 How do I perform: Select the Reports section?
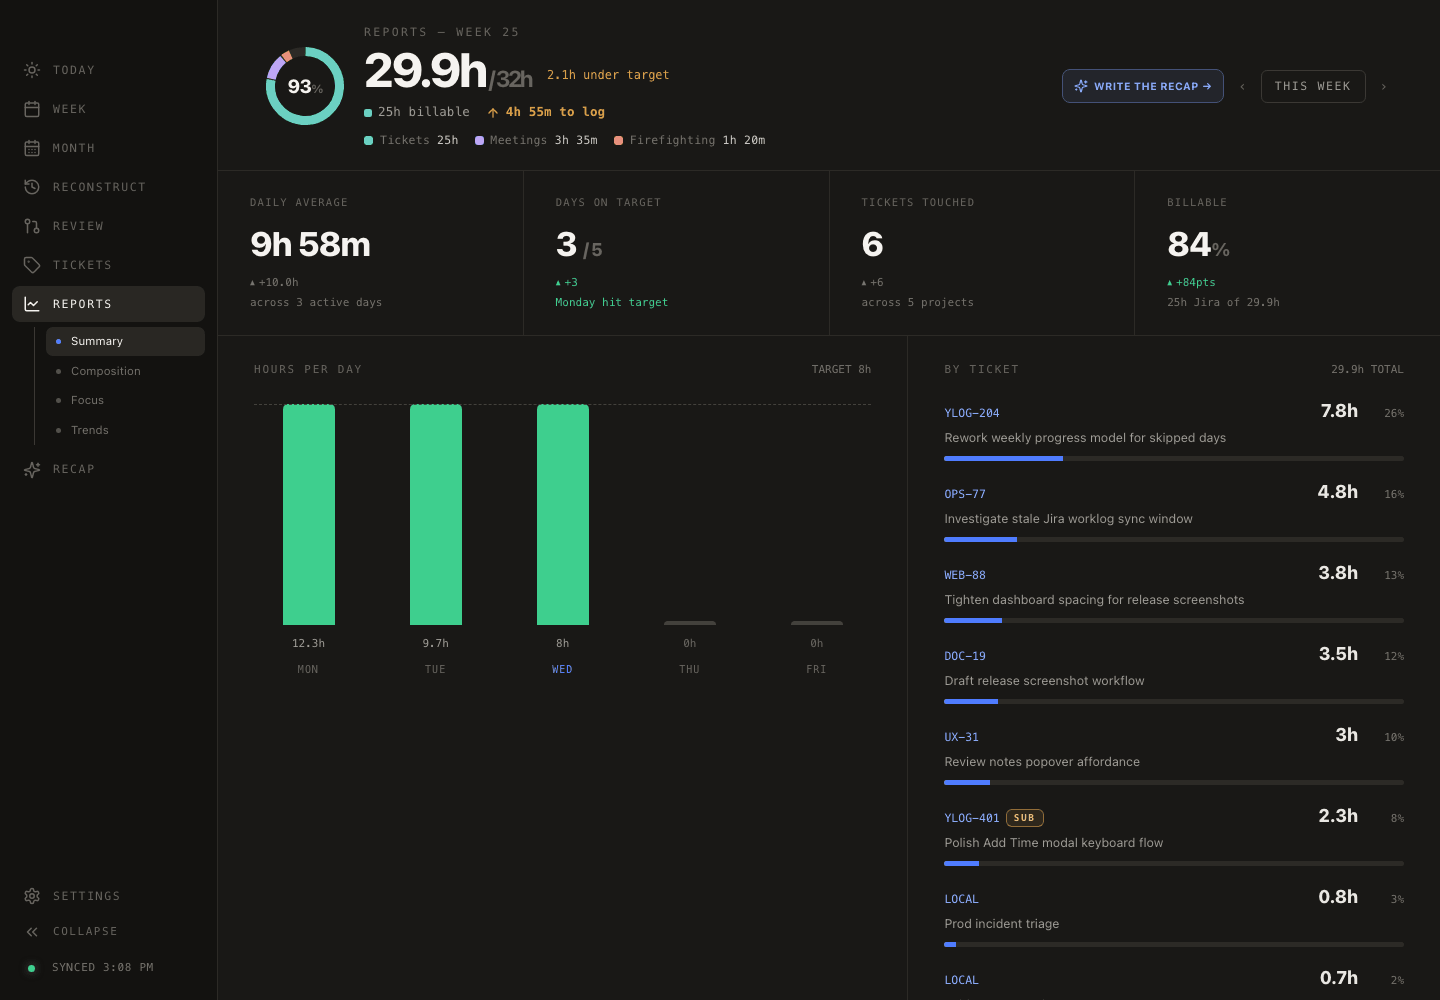pyautogui.click(x=108, y=304)
